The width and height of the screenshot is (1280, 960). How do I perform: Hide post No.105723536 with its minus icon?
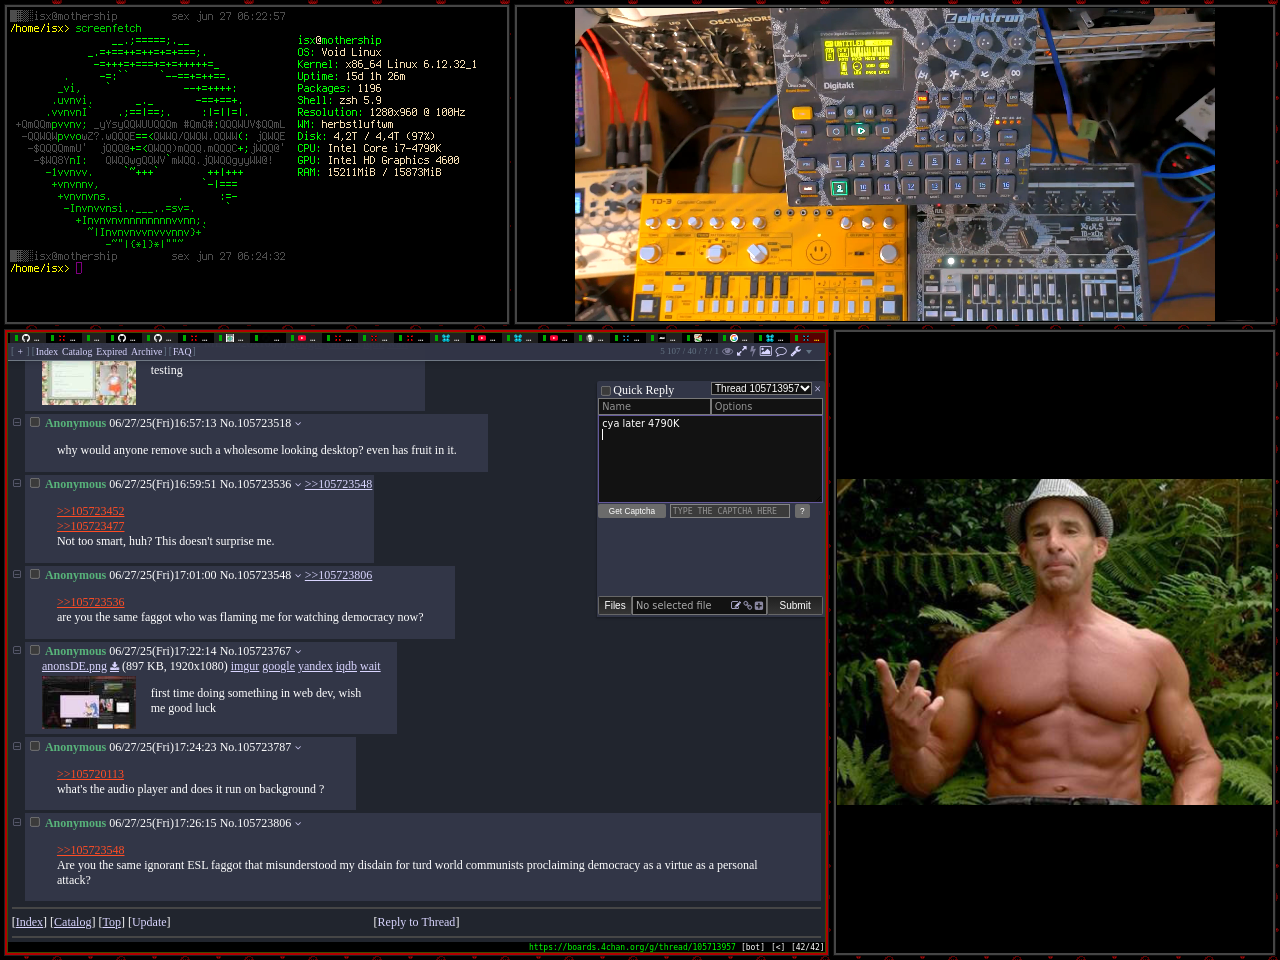tap(16, 484)
